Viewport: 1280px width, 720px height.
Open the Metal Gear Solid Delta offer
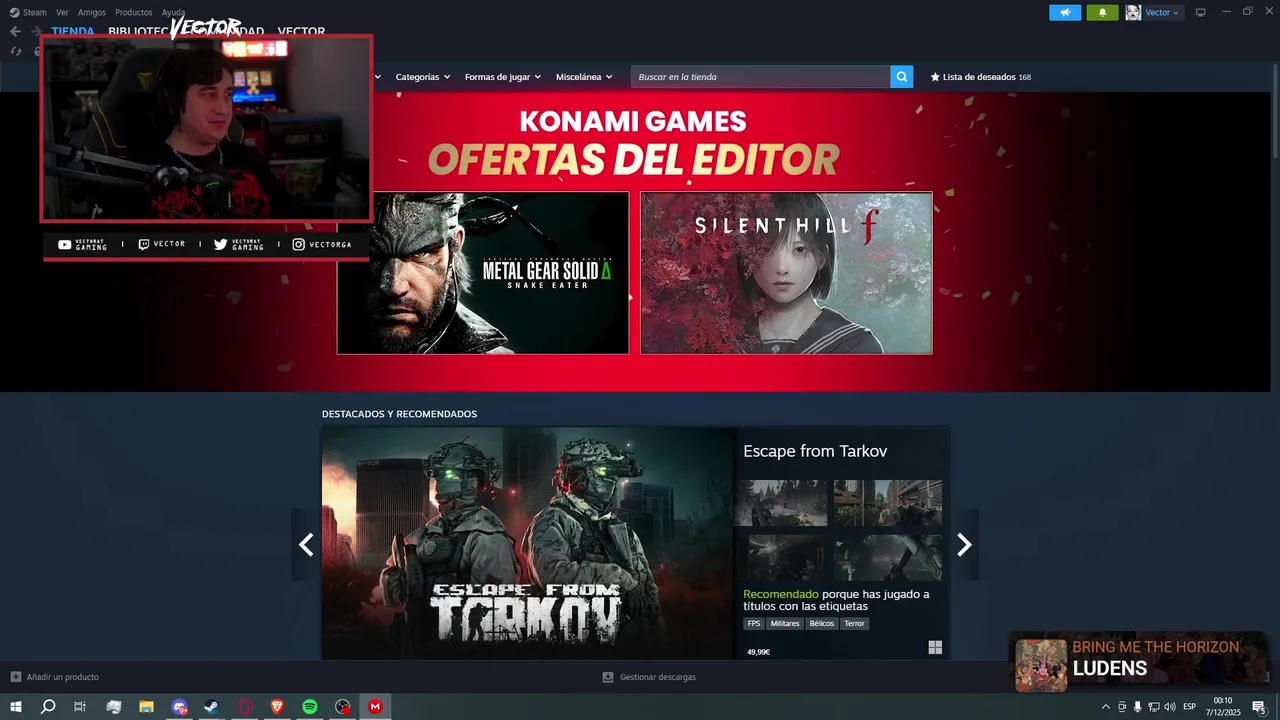[x=483, y=273]
